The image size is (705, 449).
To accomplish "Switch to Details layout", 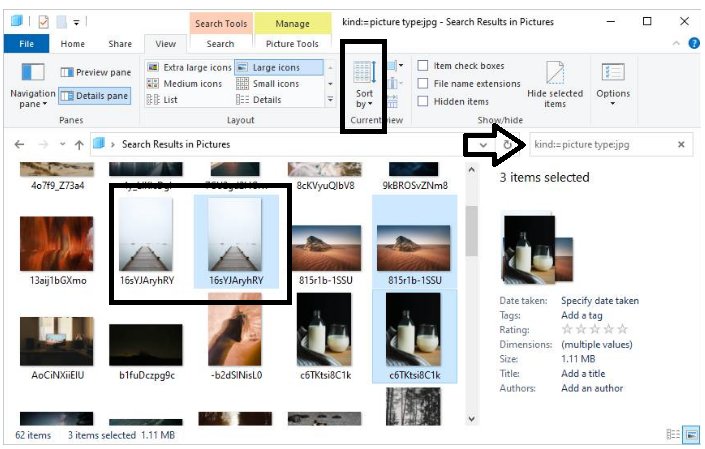I will tap(259, 100).
